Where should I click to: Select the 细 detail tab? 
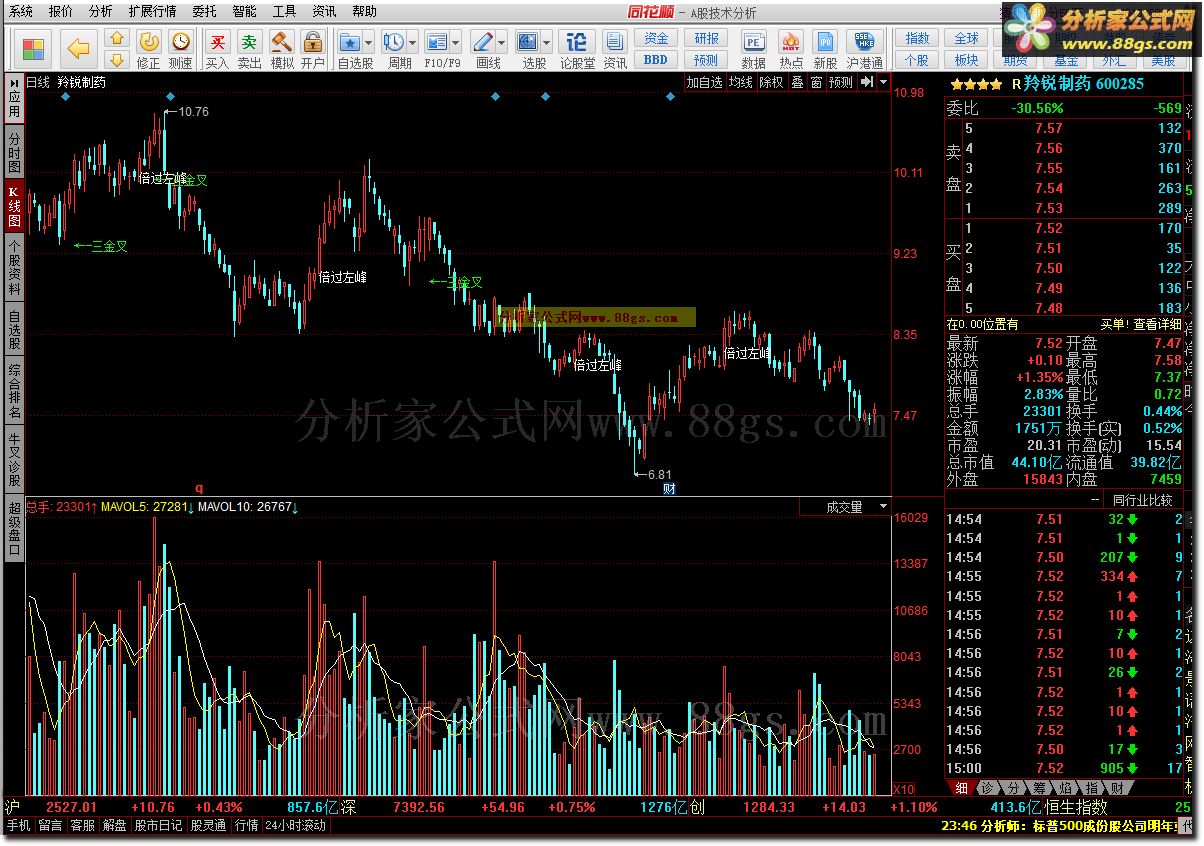pos(961,788)
